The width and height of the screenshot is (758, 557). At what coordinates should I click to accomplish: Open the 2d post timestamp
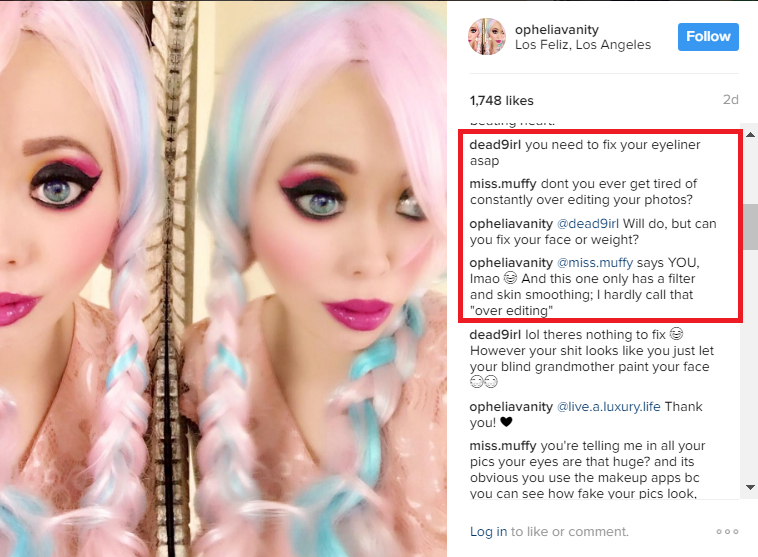(730, 100)
